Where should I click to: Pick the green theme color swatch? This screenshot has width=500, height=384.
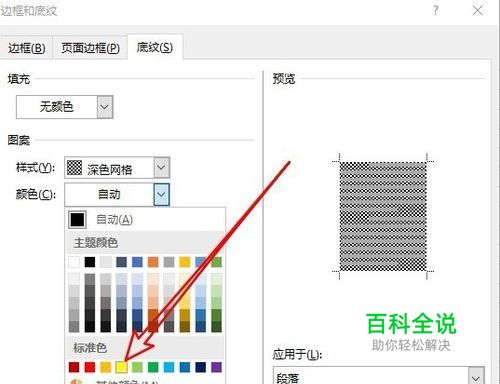click(216, 262)
